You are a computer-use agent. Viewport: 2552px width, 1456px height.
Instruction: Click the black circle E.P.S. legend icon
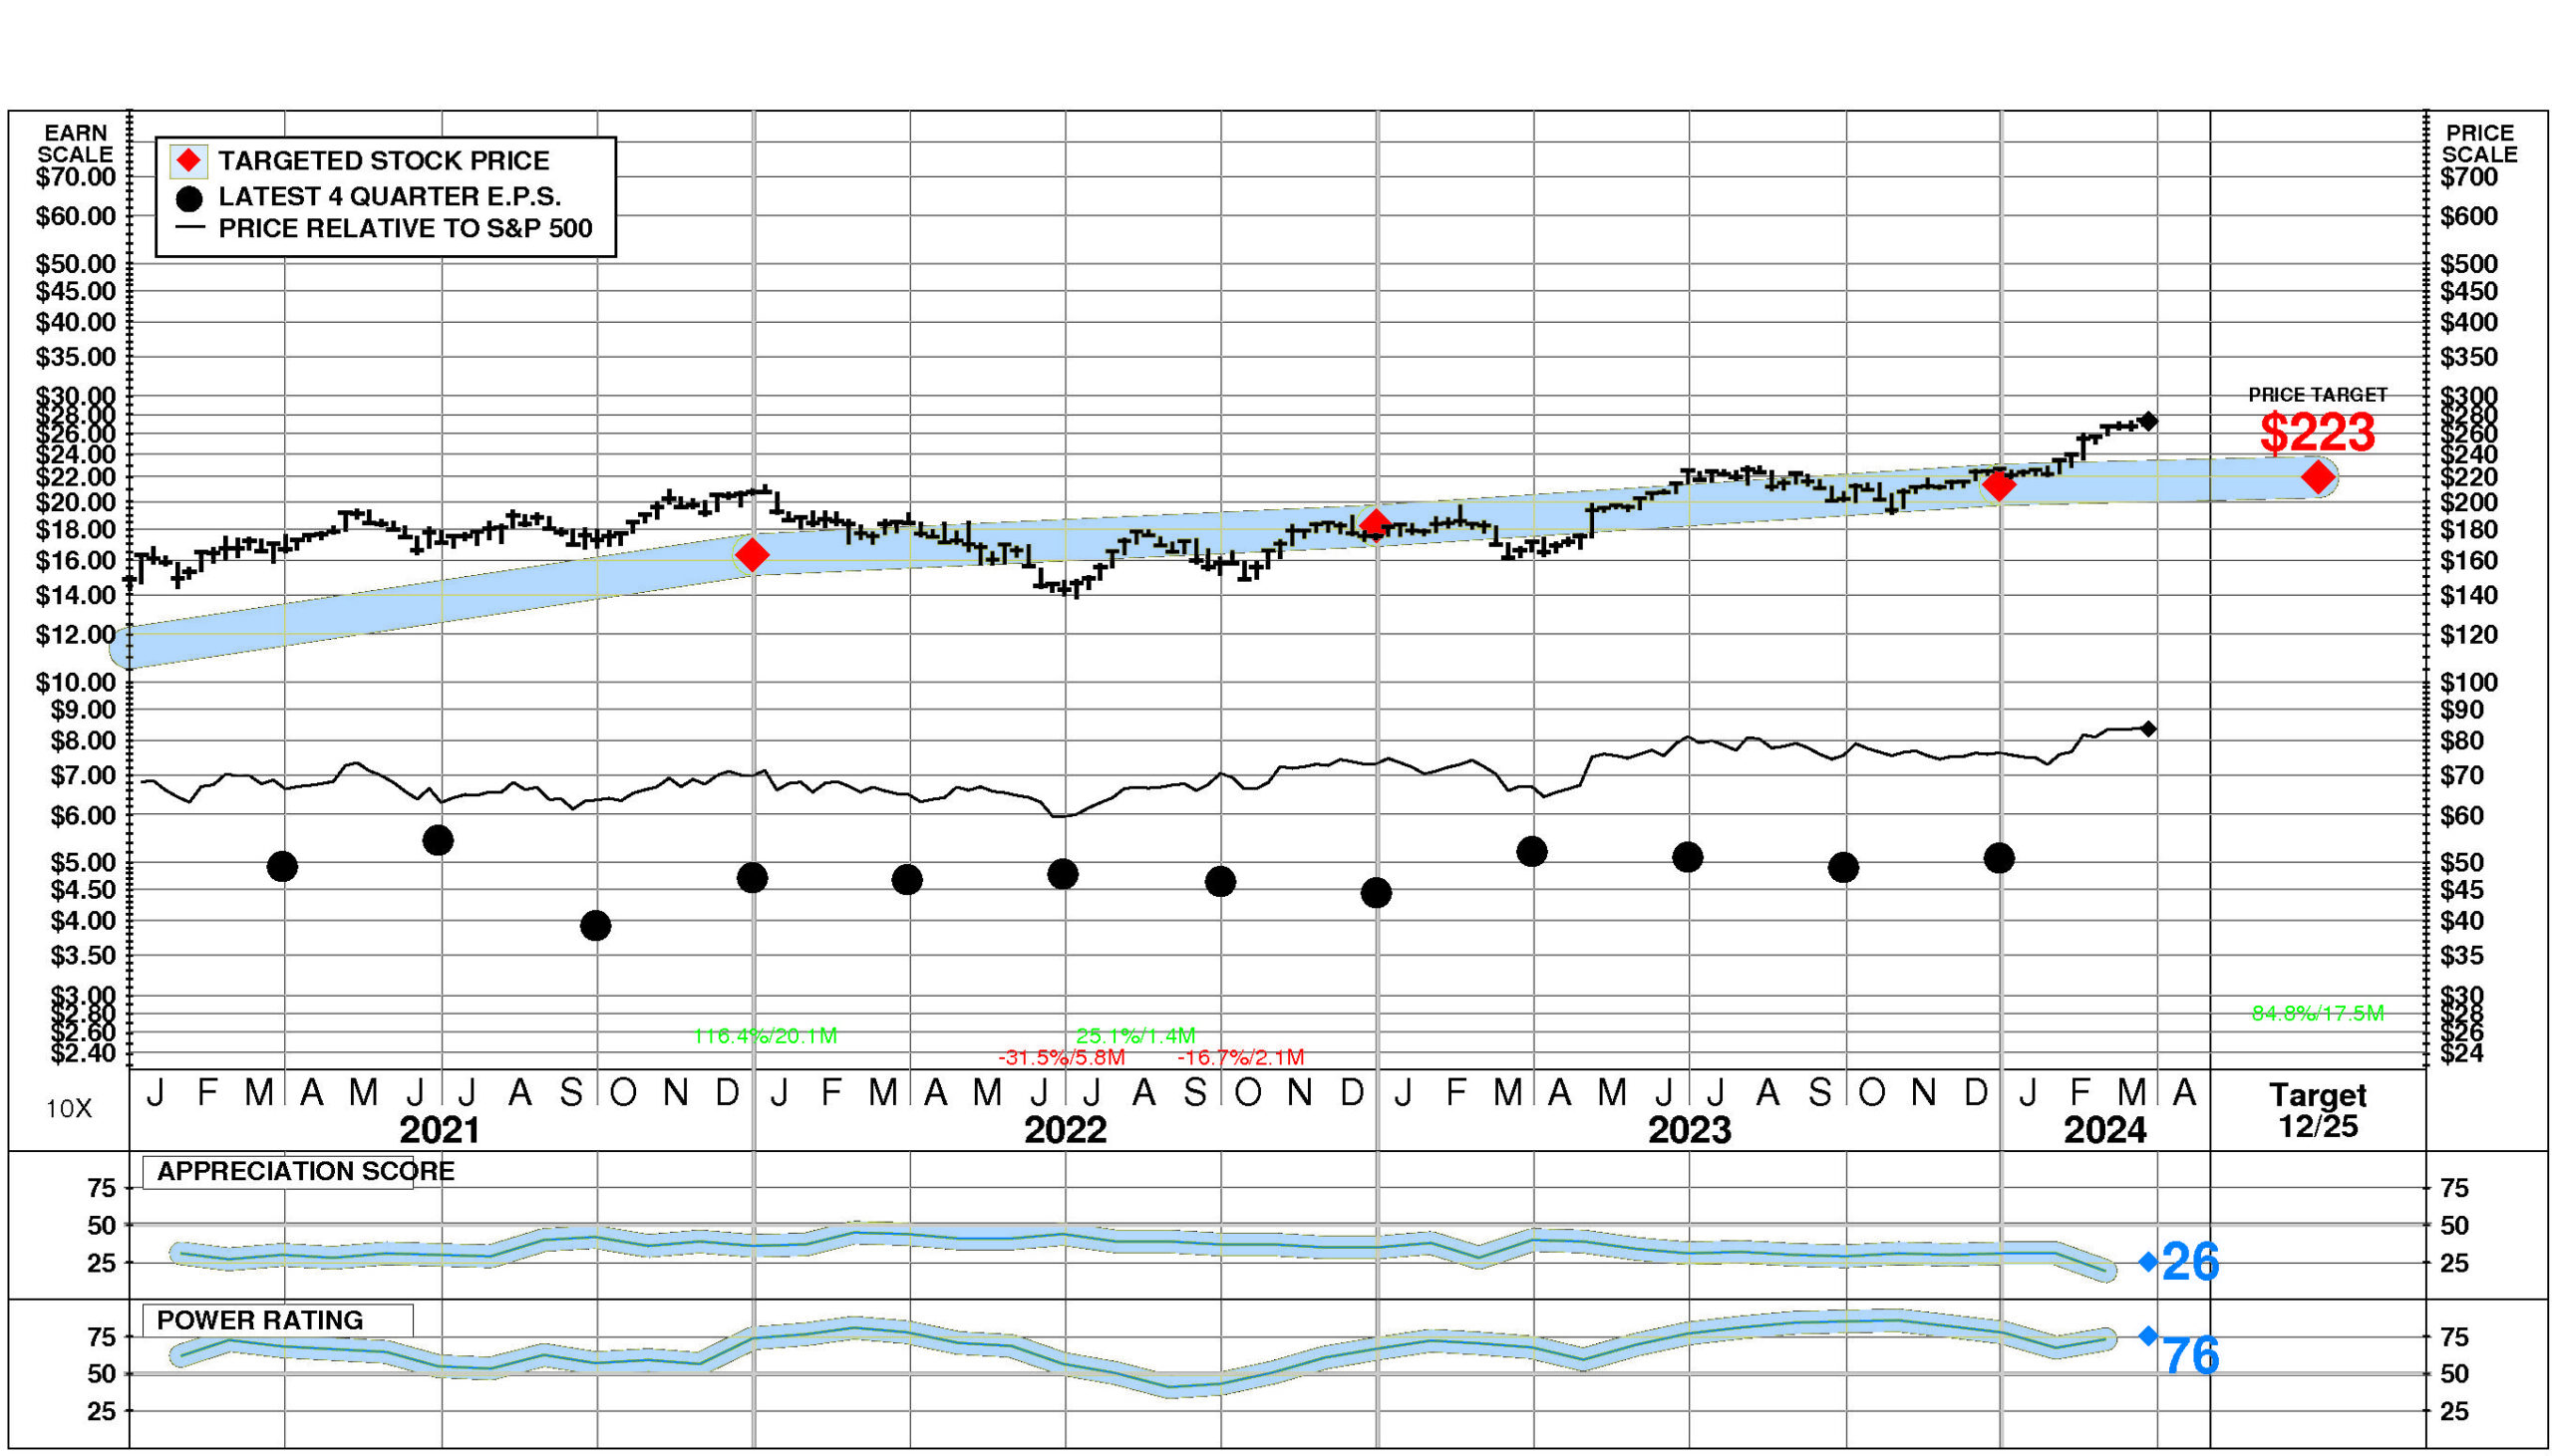point(189,198)
